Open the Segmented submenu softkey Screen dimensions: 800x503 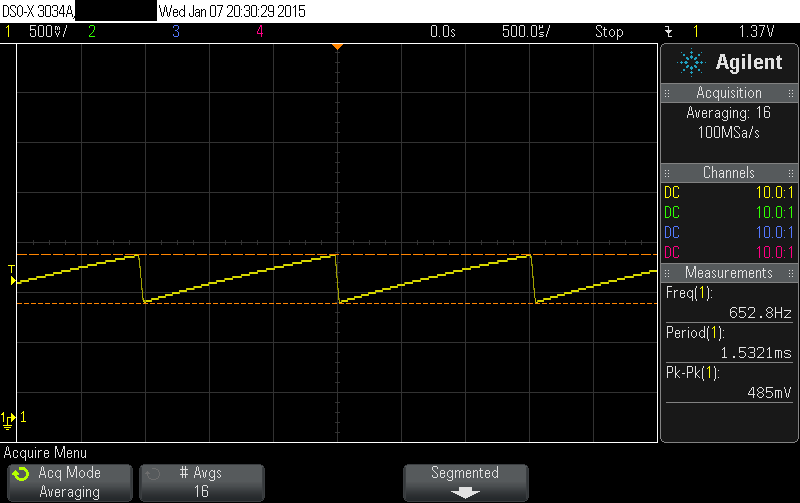coord(465,483)
